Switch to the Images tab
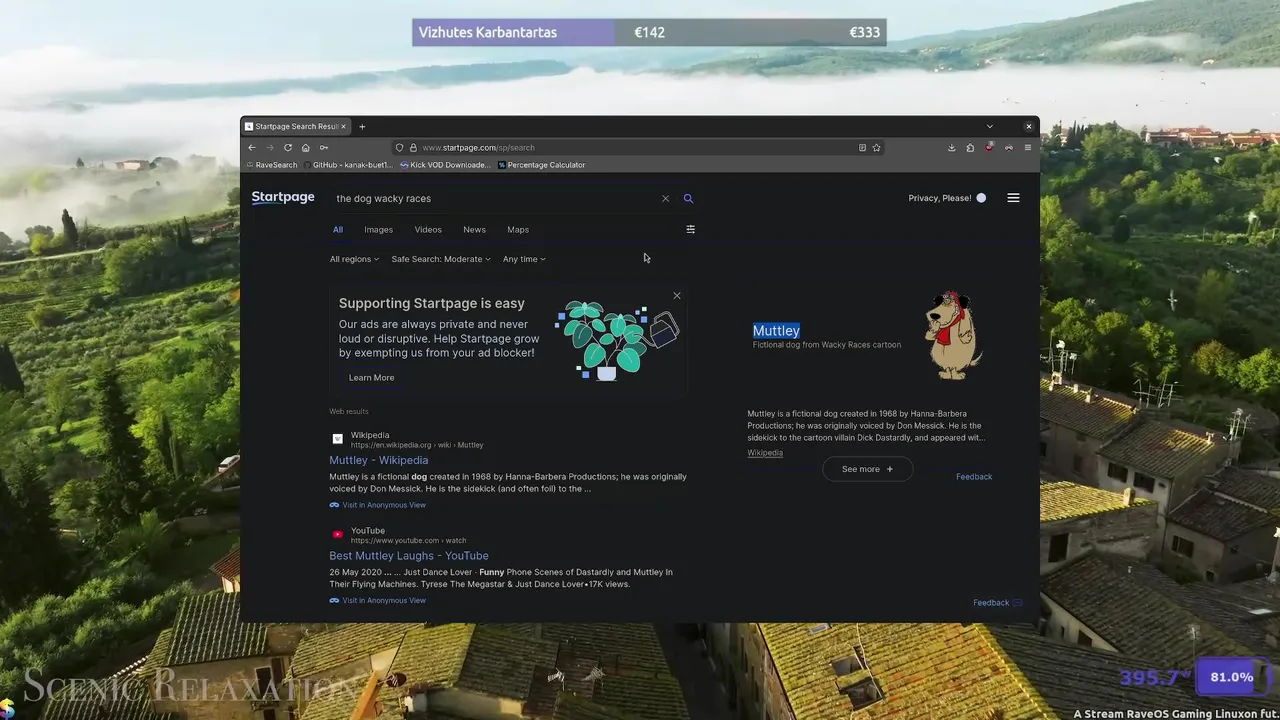This screenshot has width=1280, height=720. pyautogui.click(x=378, y=230)
